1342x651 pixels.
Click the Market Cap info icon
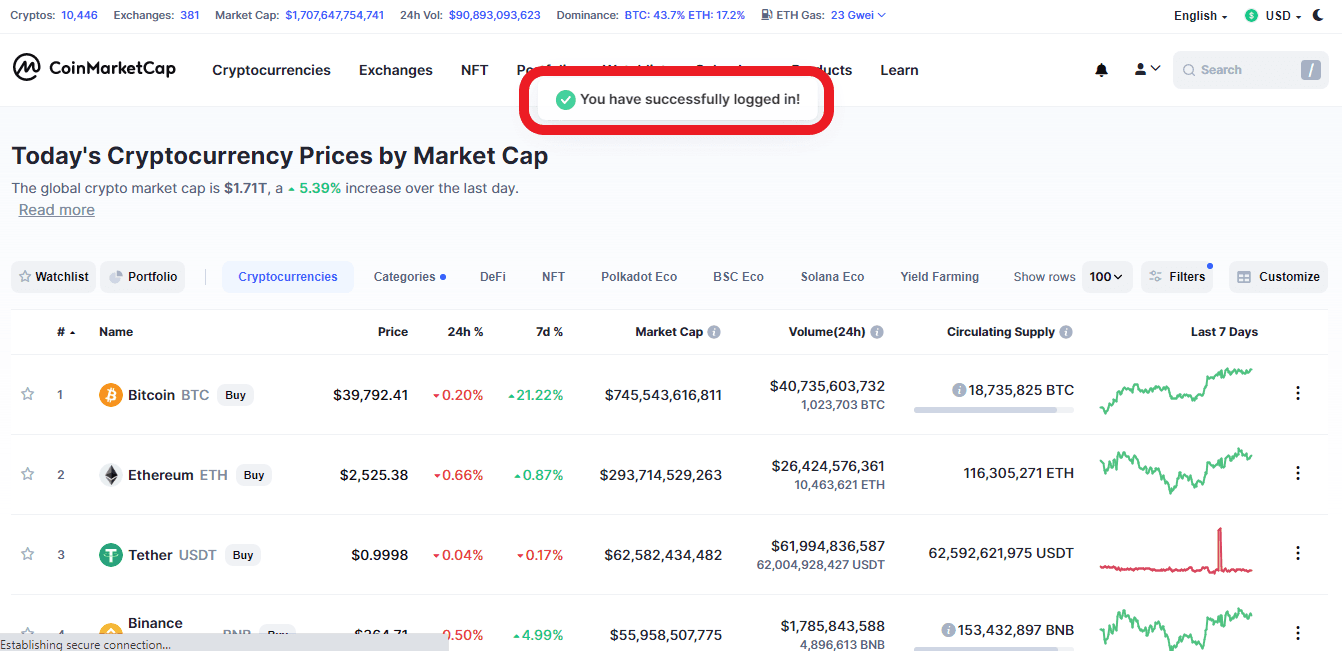[714, 332]
